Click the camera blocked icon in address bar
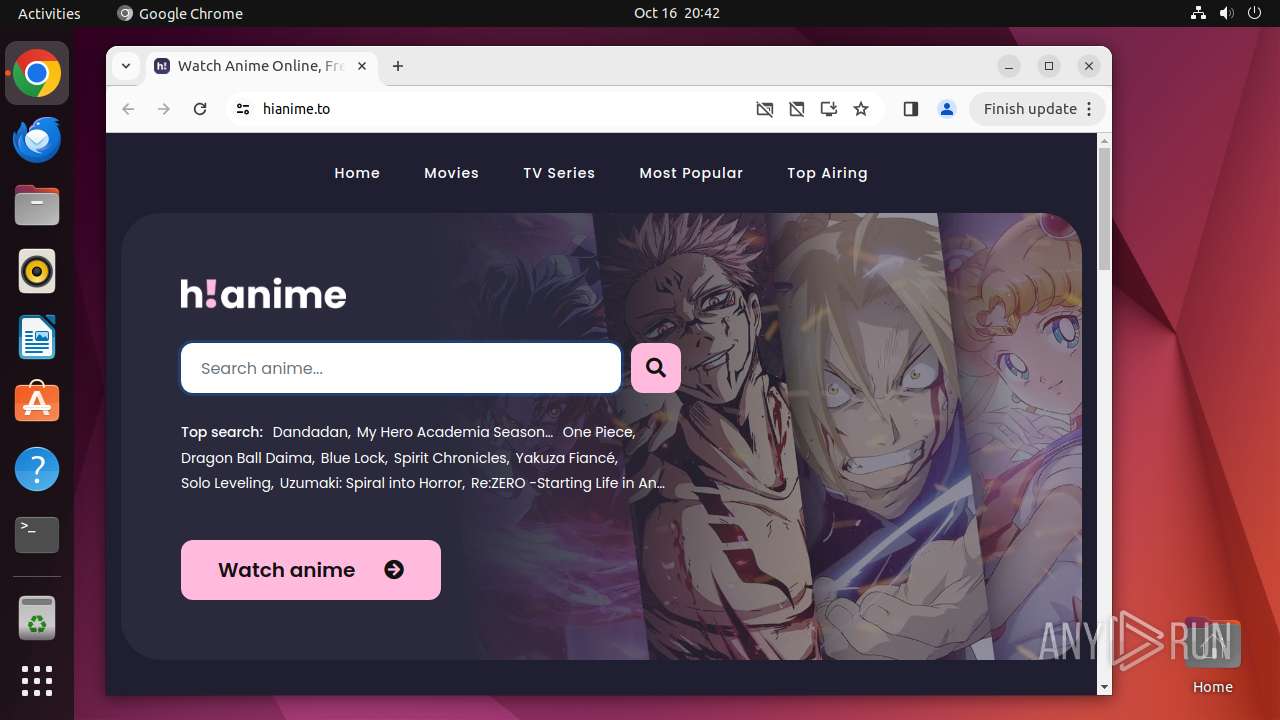This screenshot has width=1280, height=720. 765,109
